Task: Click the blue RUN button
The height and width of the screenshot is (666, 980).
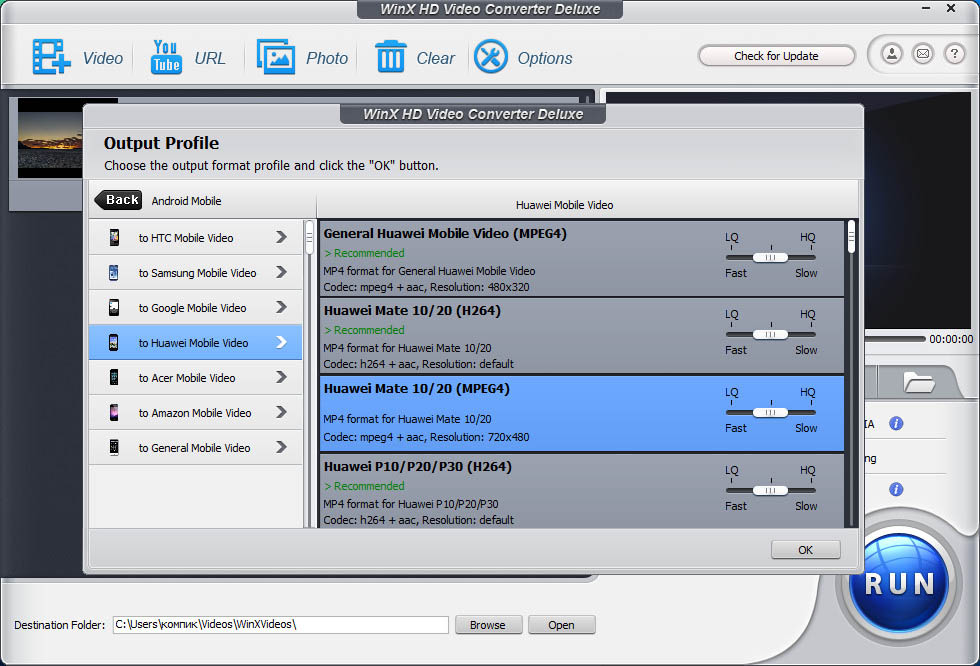Action: point(899,584)
